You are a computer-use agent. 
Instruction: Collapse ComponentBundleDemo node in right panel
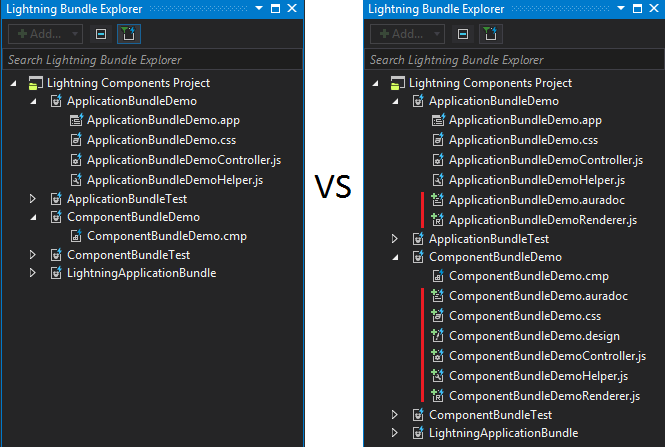pos(395,258)
